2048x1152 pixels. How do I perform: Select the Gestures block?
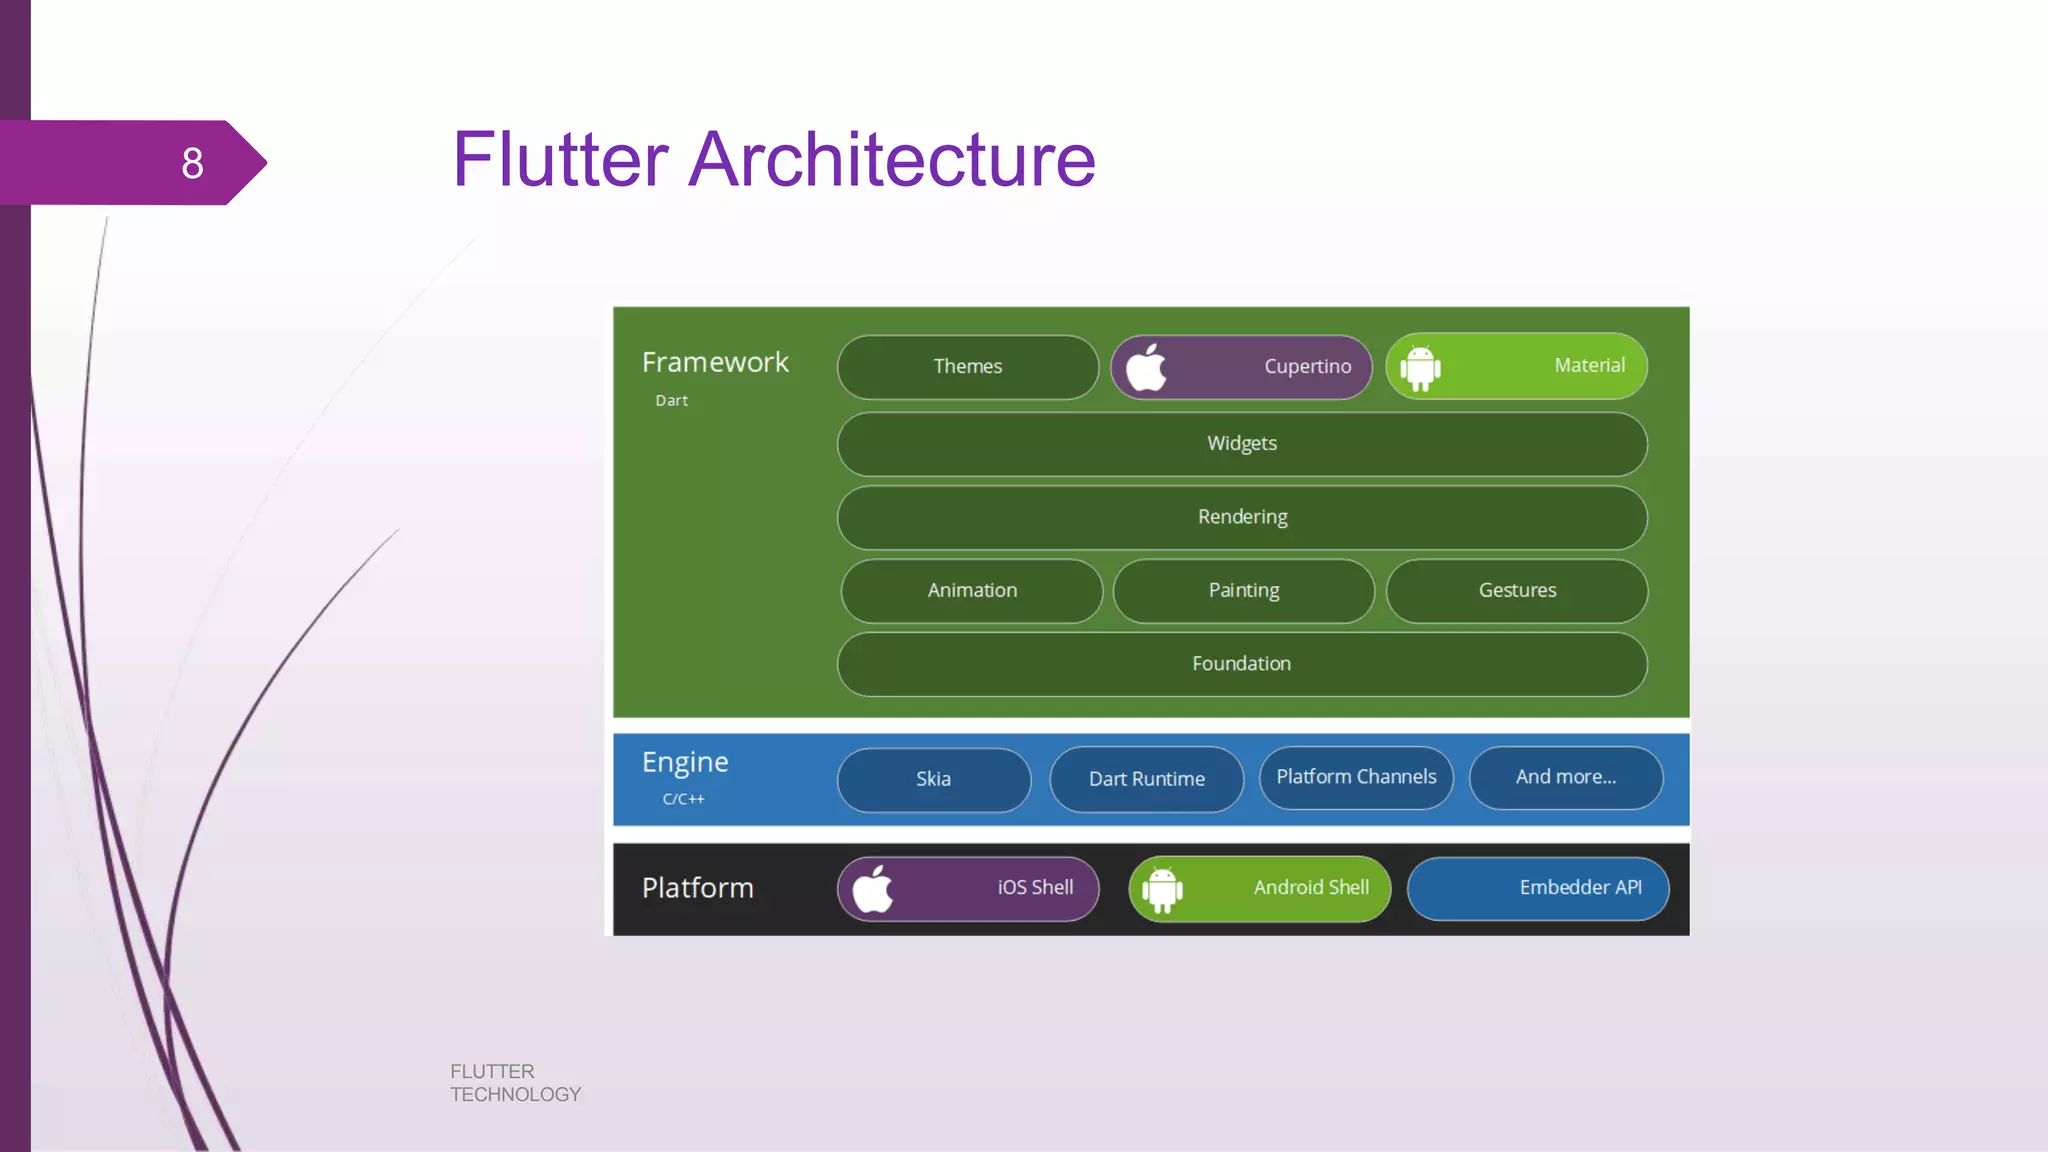1516,591
